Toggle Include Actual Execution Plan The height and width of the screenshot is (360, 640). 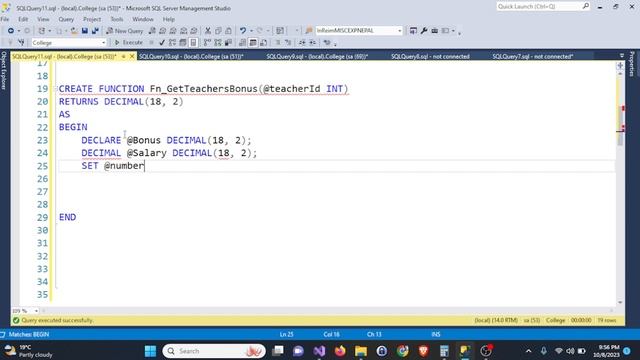pyautogui.click(x=207, y=42)
